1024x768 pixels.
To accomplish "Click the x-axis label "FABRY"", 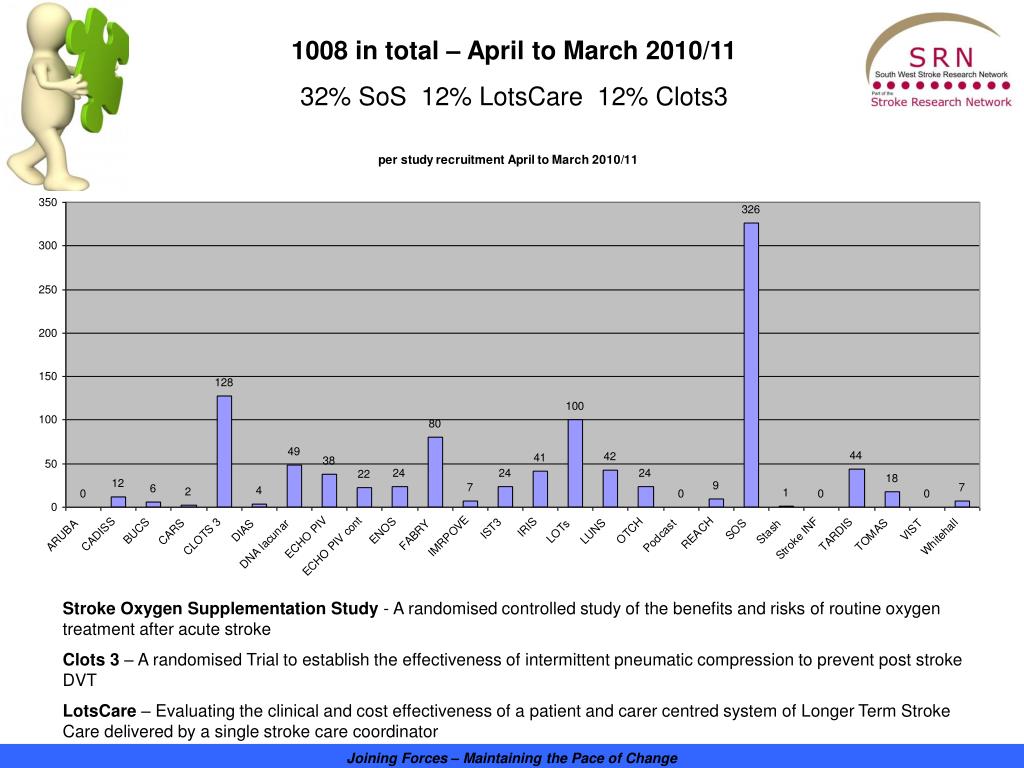I will pos(415,534).
